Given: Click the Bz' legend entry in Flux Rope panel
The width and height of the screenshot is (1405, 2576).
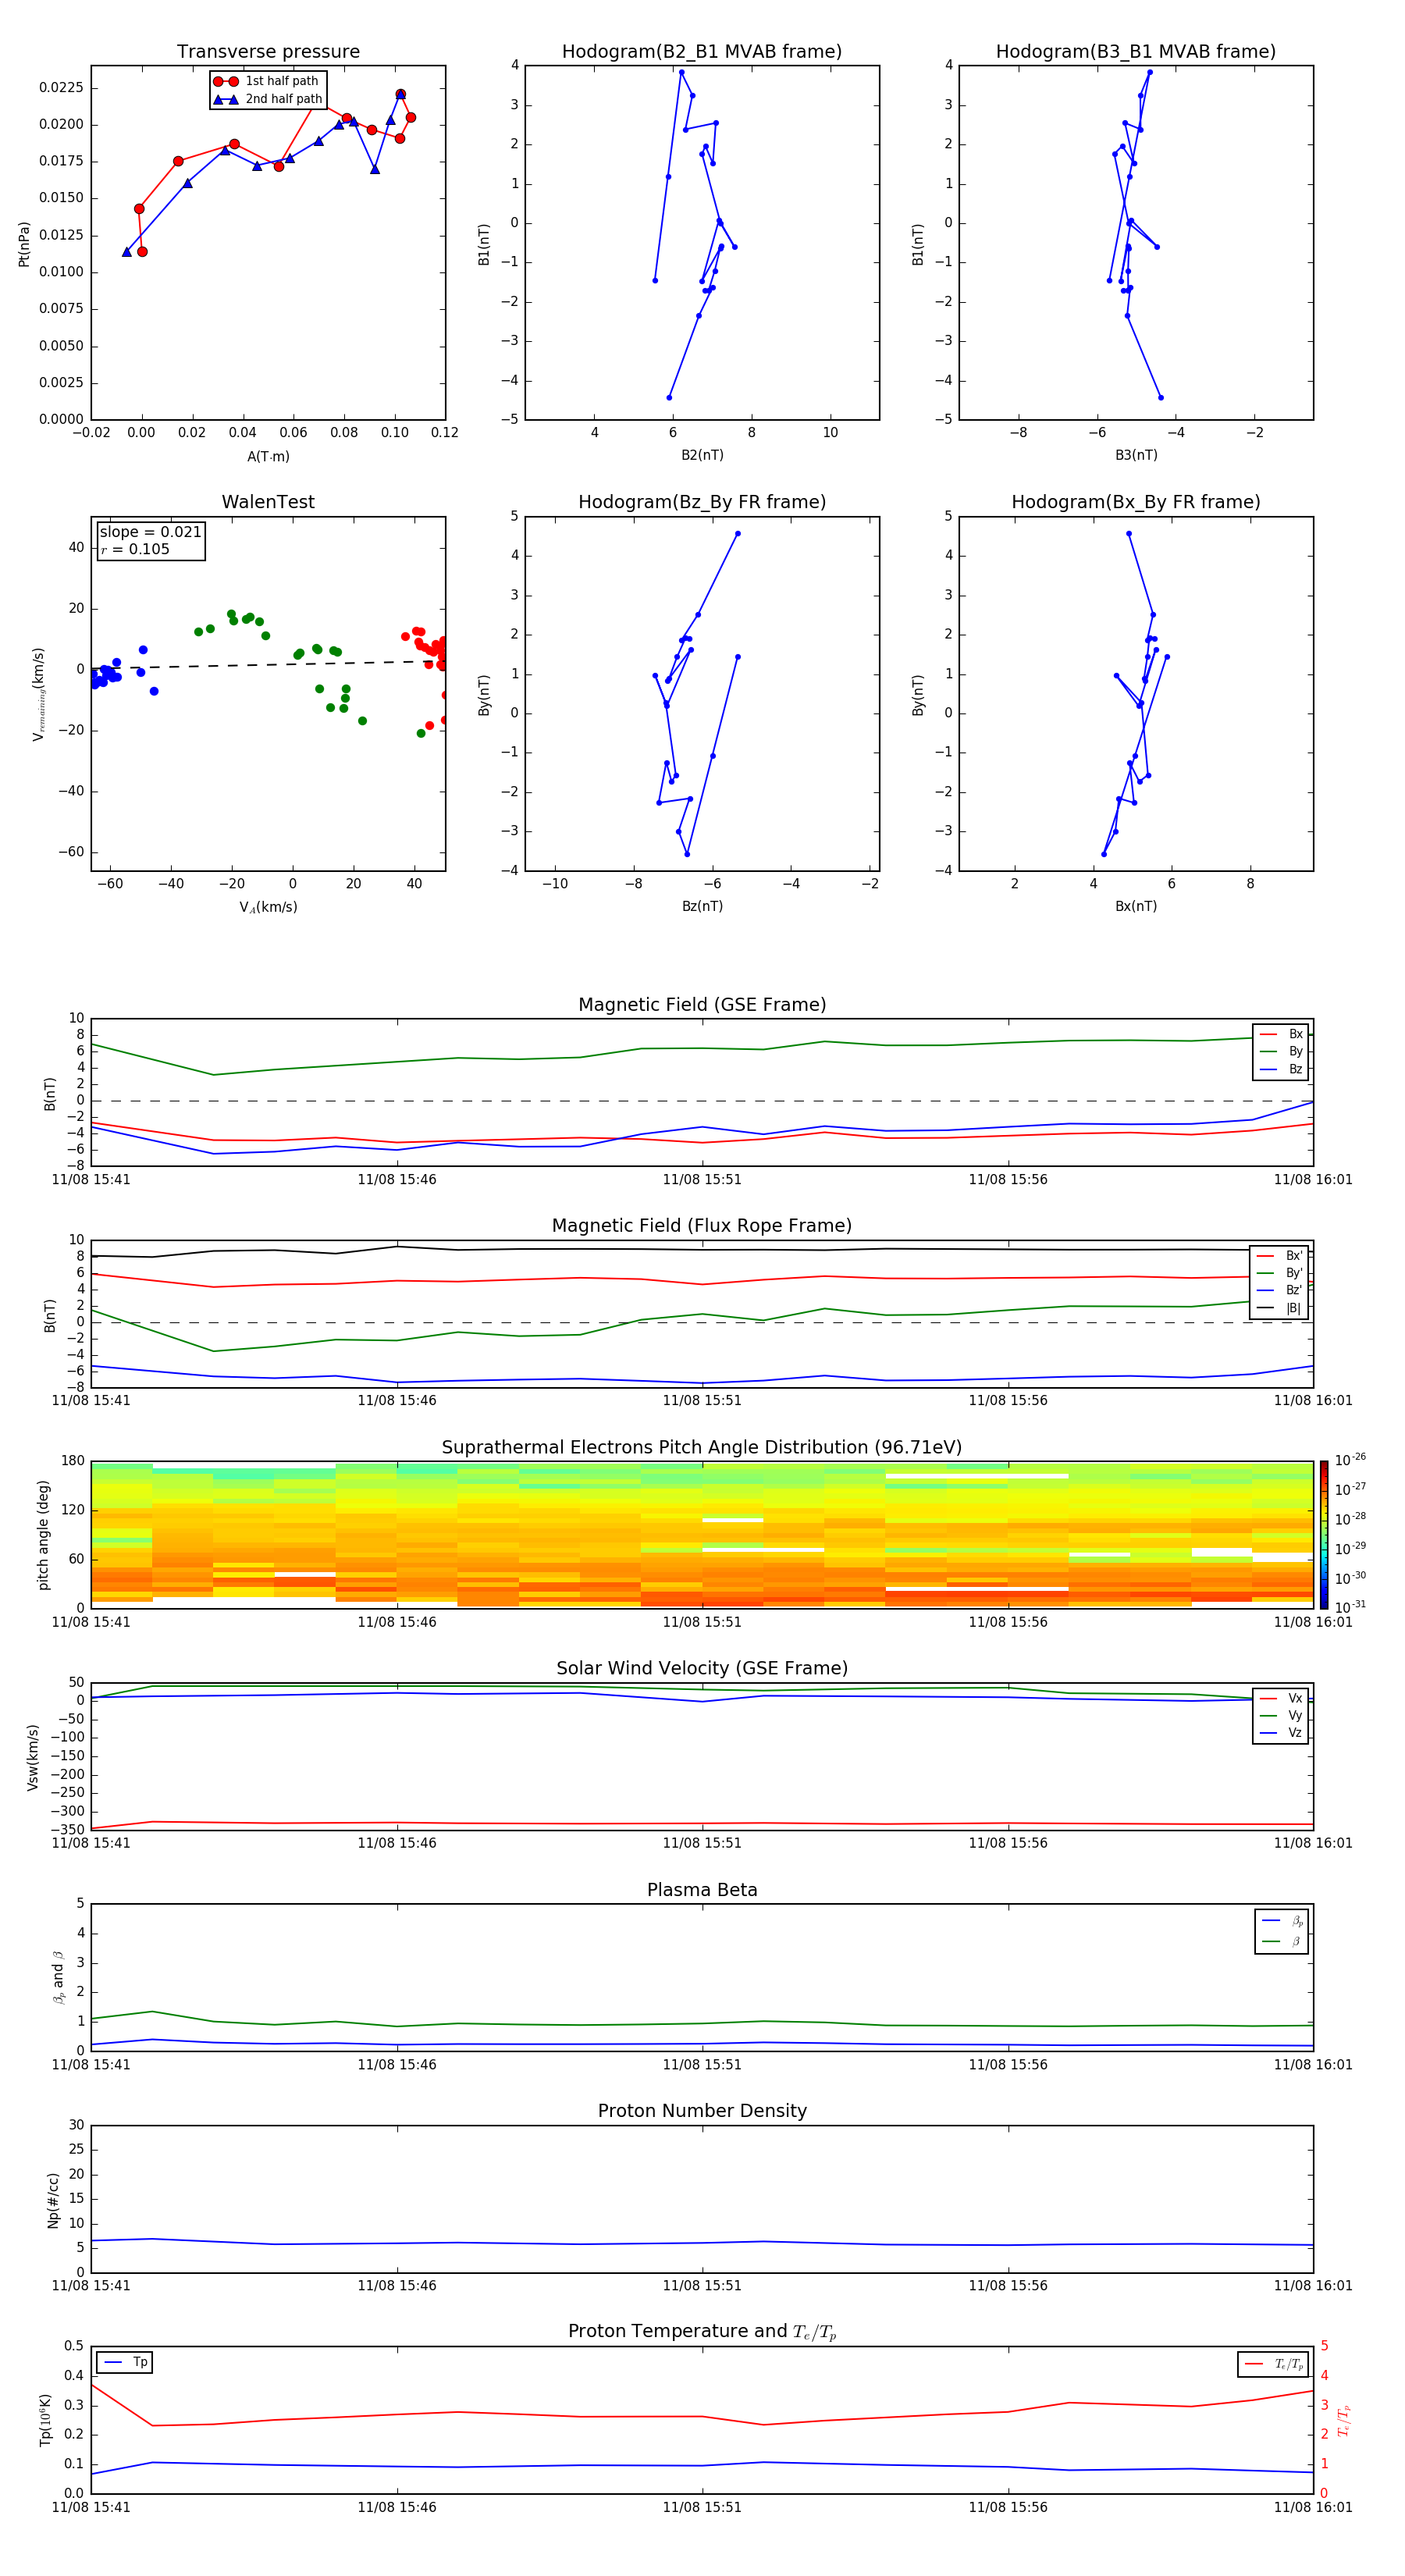Looking at the screenshot, I should (1280, 1290).
